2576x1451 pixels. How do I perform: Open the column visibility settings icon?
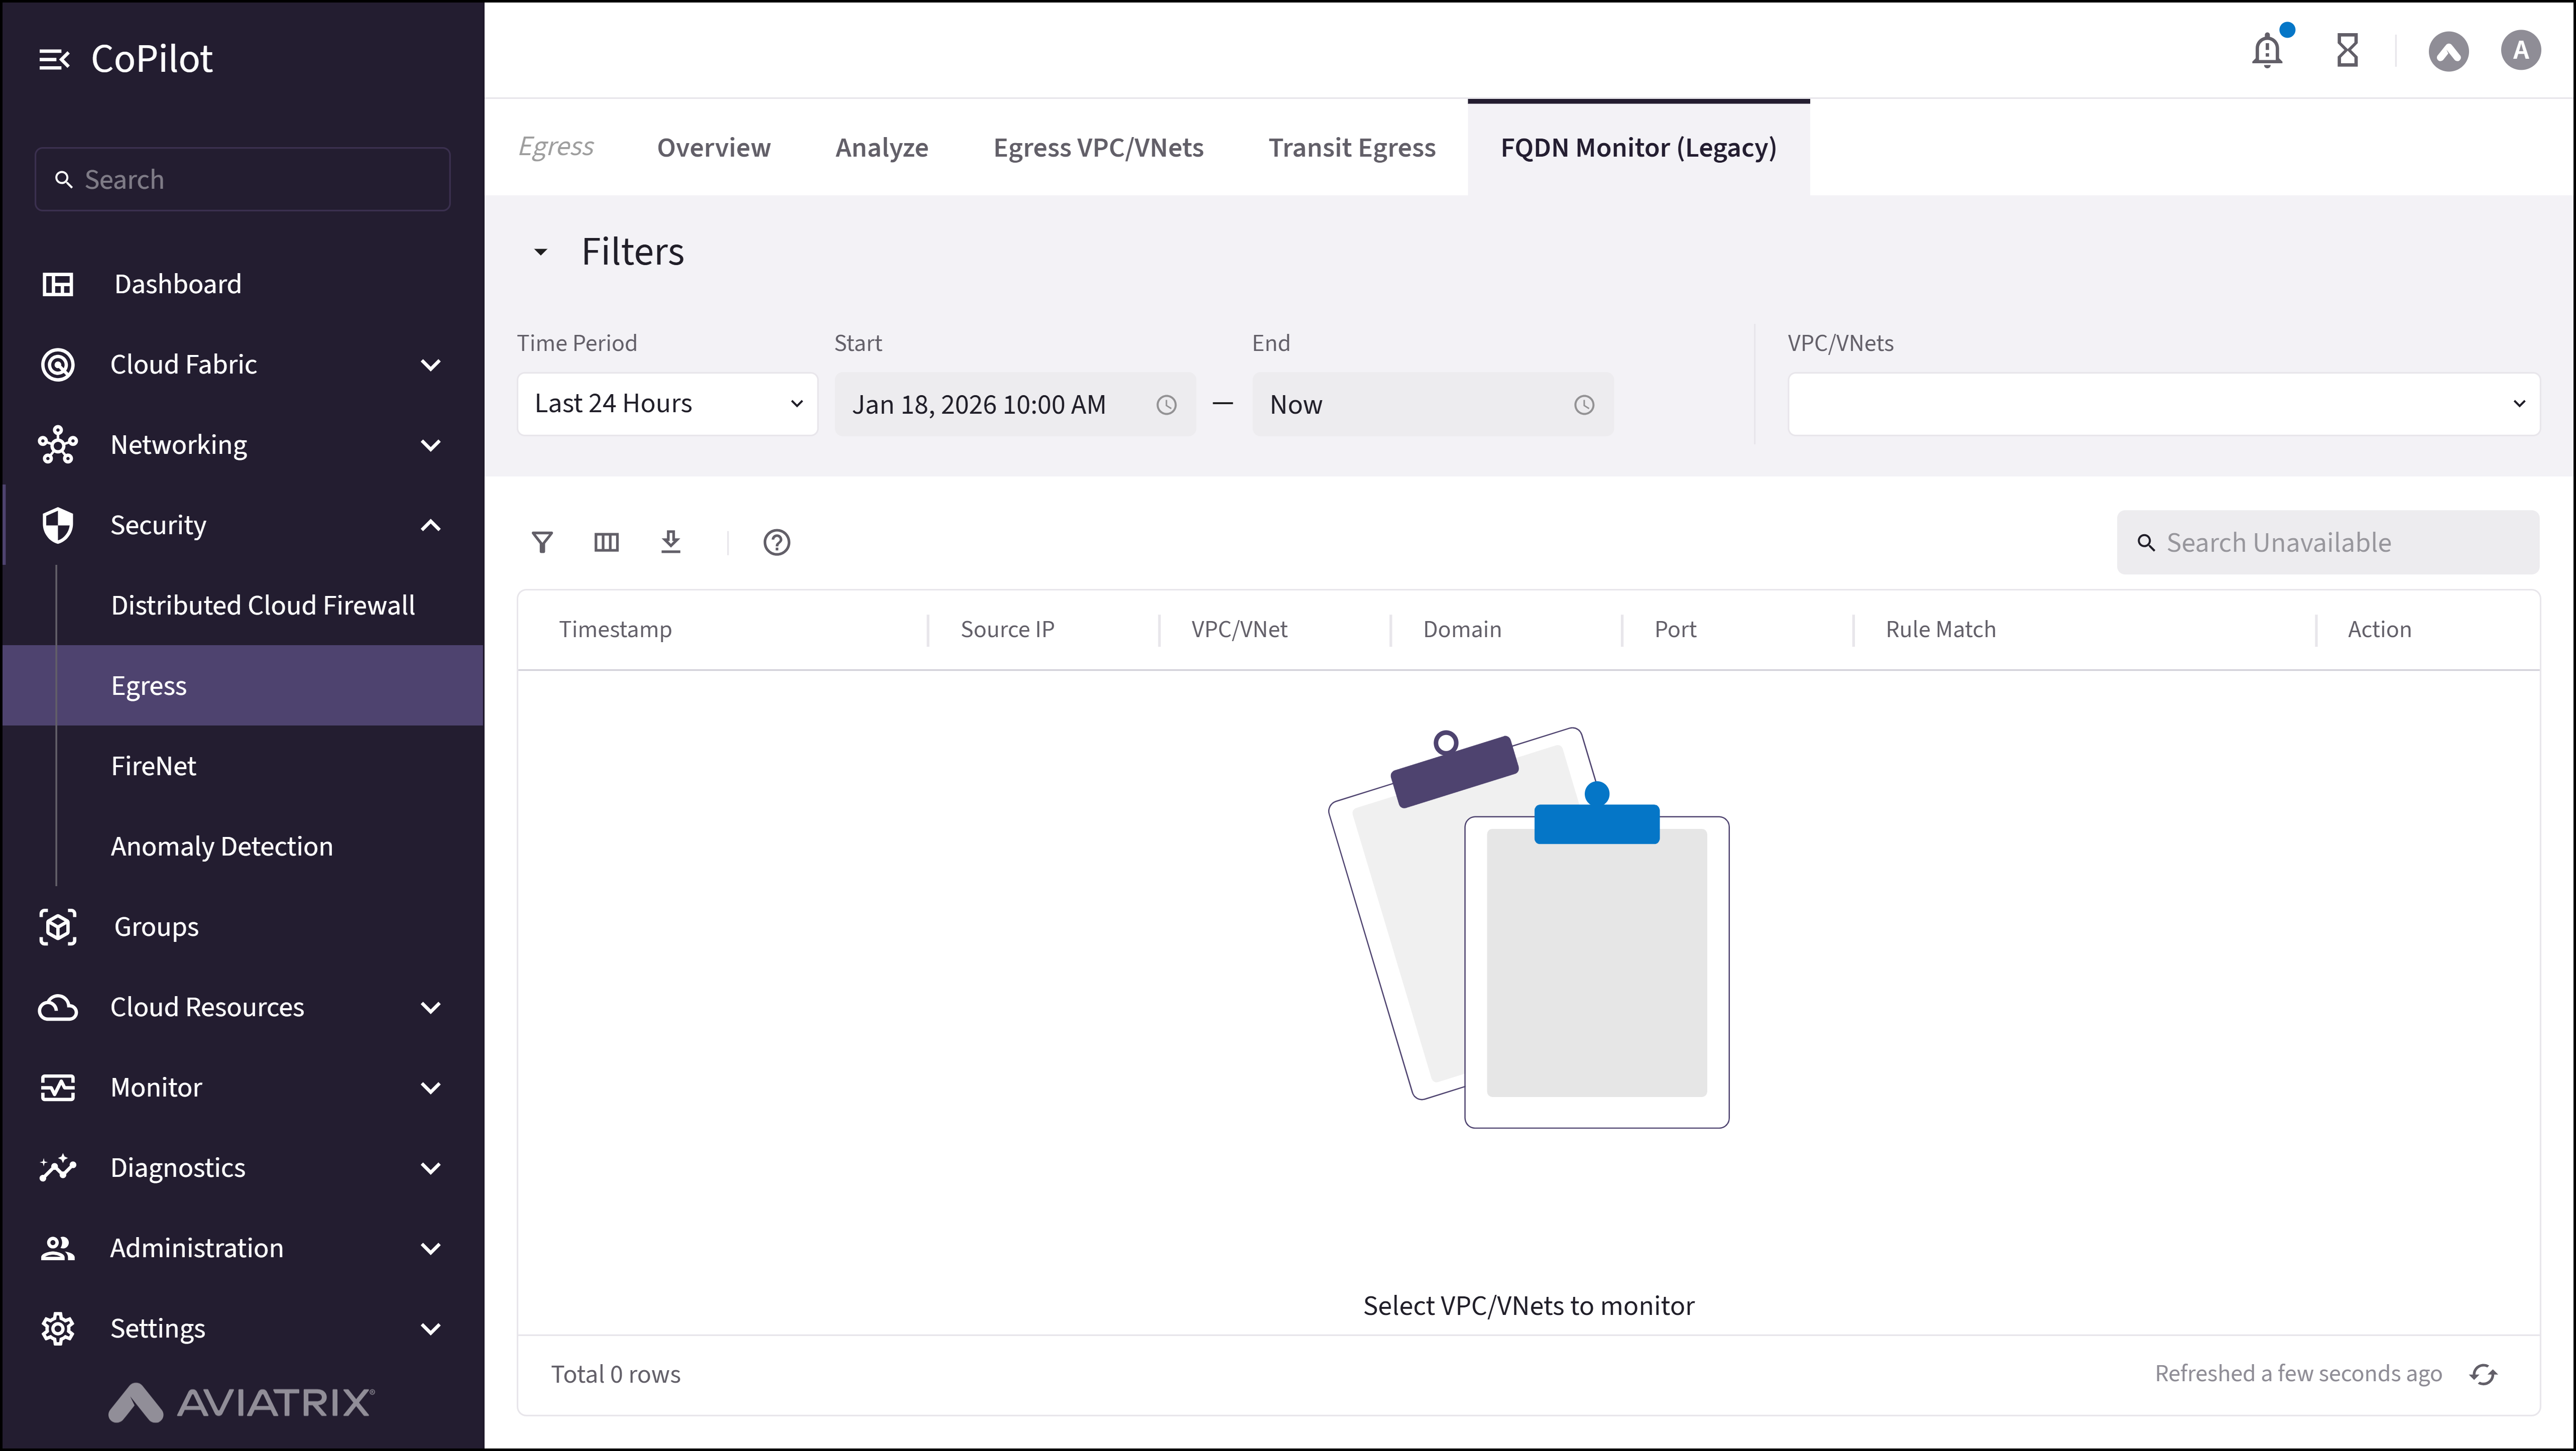click(606, 542)
